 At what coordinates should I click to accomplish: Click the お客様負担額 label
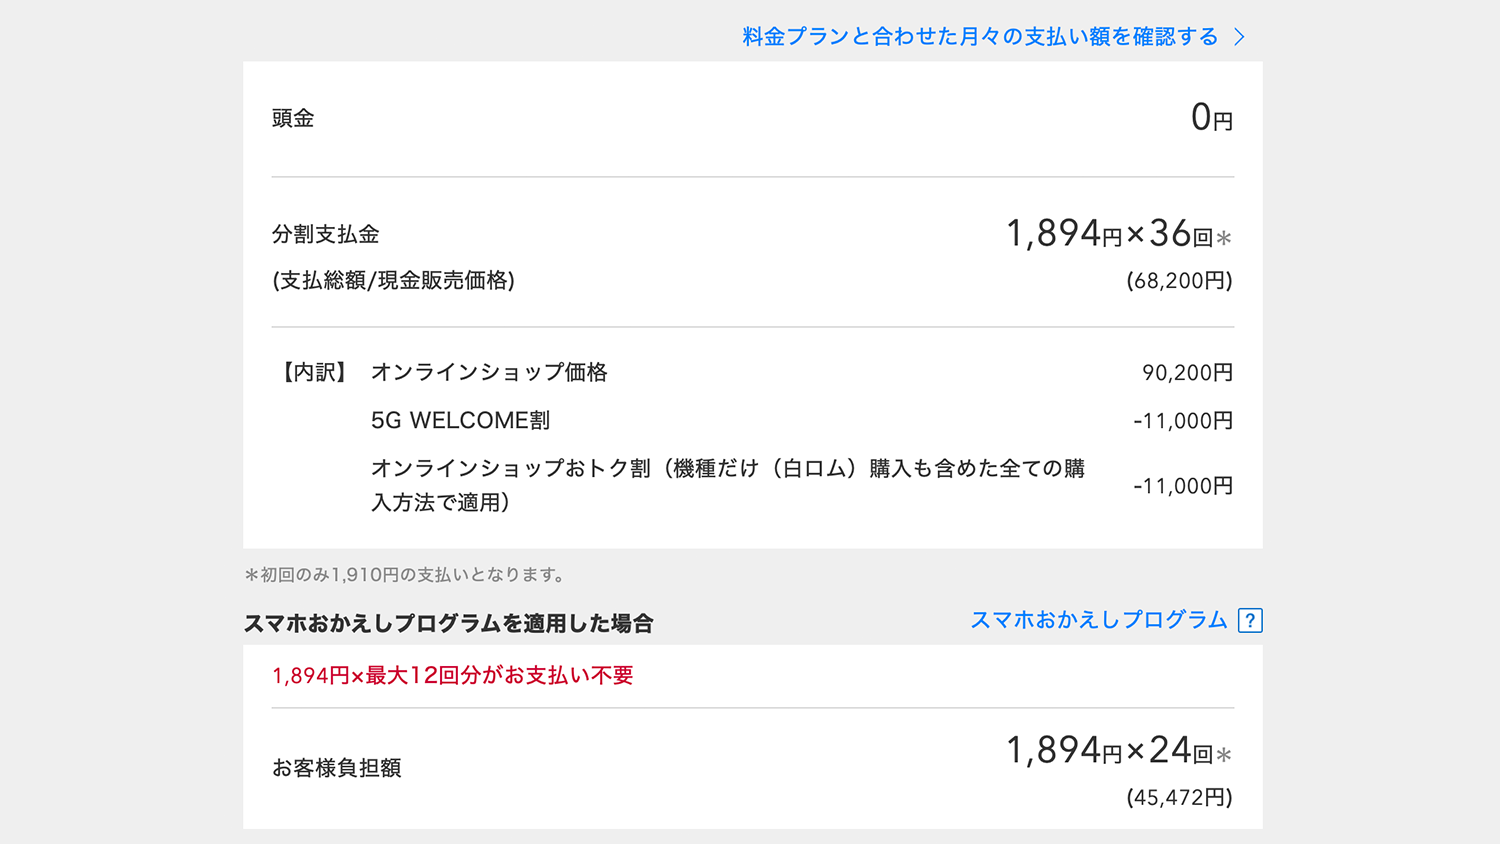coord(337,768)
